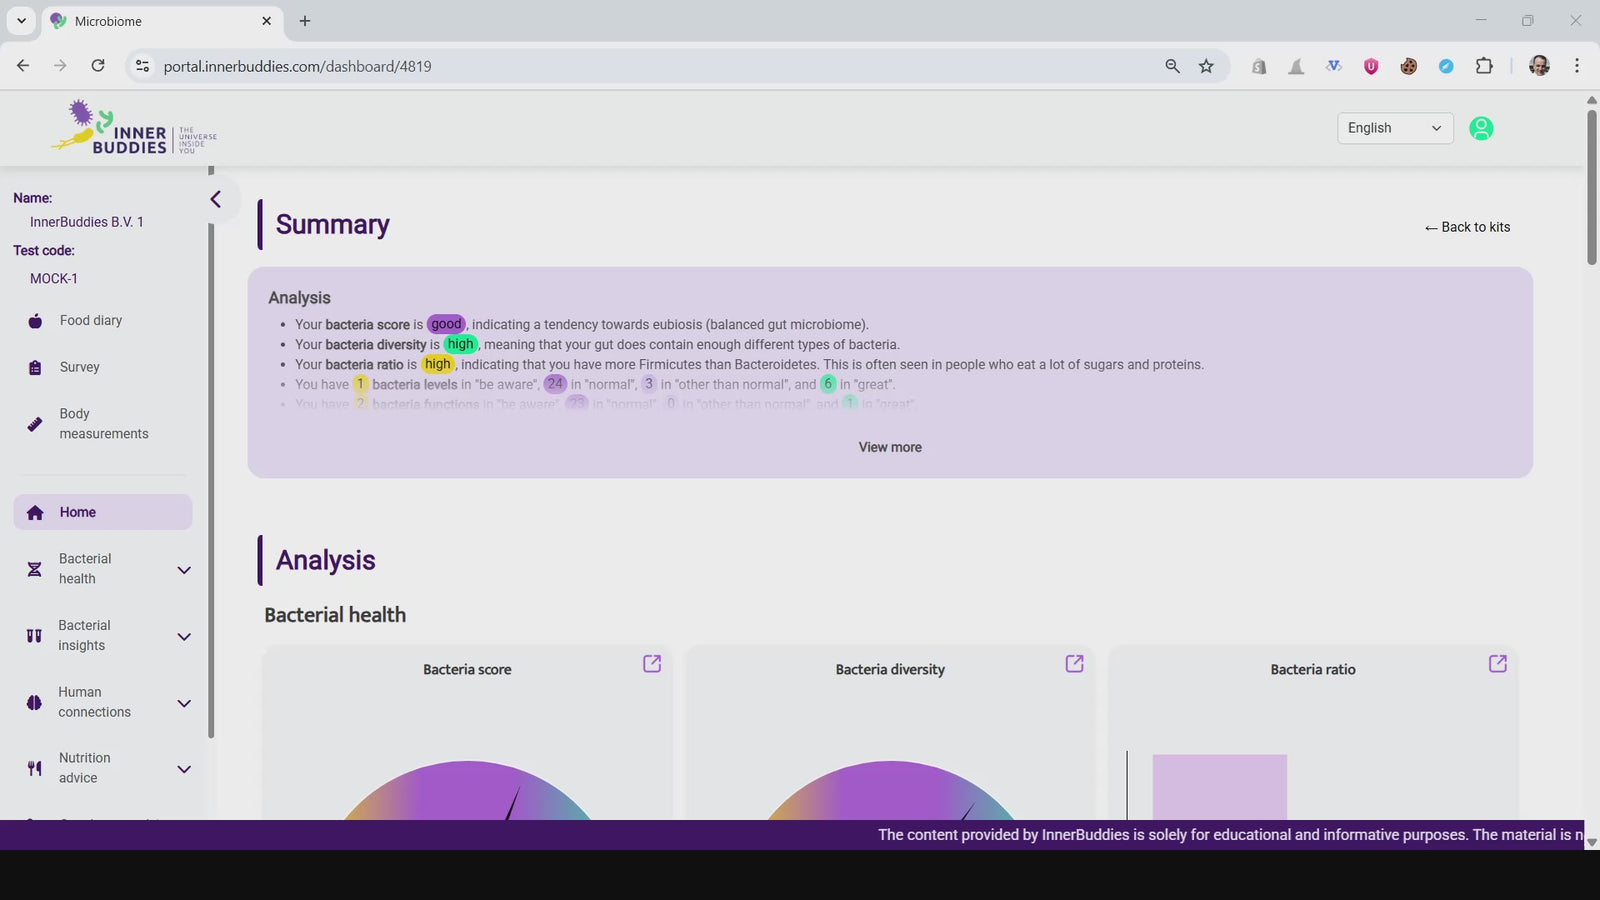Image resolution: width=1600 pixels, height=900 pixels.
Task: Expand the Human connections section
Action: click(184, 703)
